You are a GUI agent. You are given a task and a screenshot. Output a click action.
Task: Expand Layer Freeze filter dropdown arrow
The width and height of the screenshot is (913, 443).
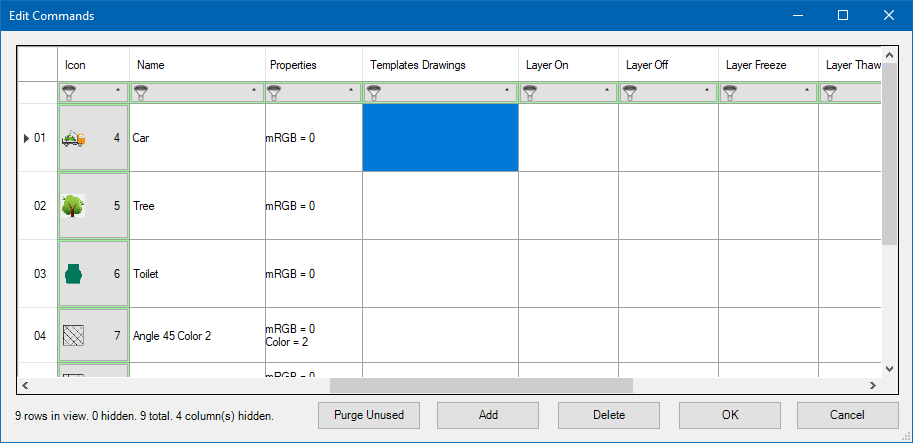tap(807, 91)
